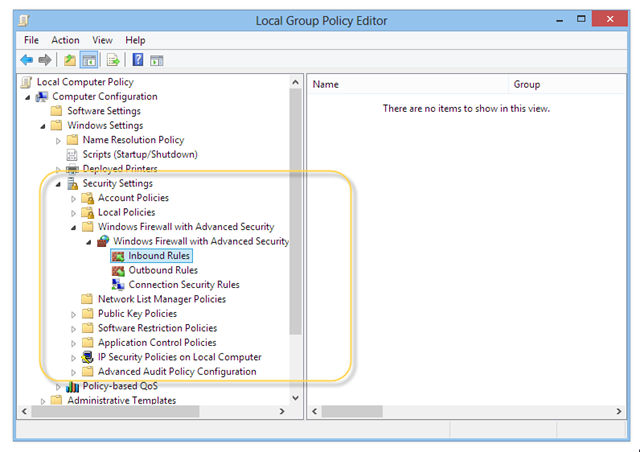Select Network List Manager Policies
This screenshot has height=452, width=640.
tap(162, 299)
